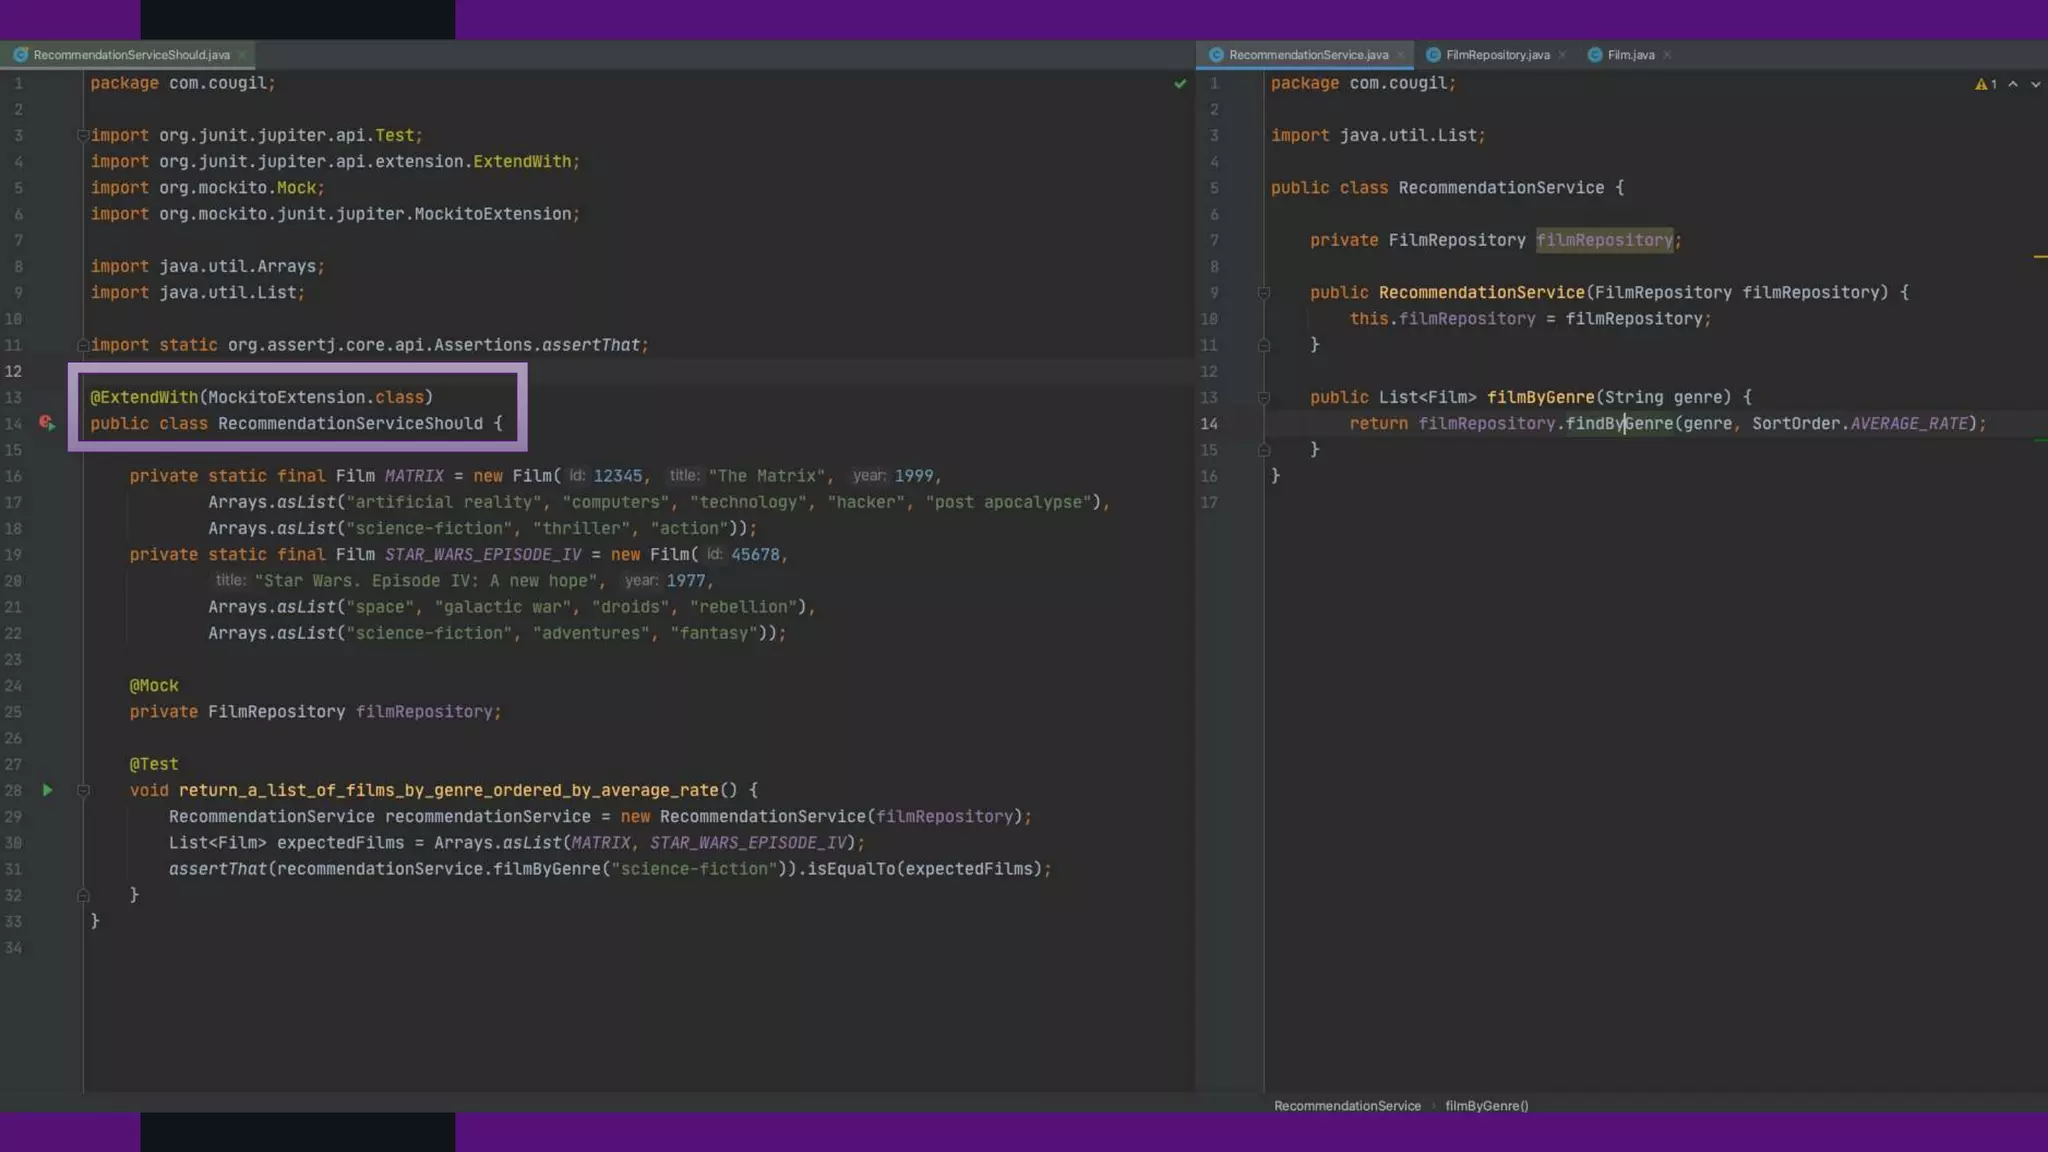Click the yellow warning indicator showing 1 problem

1985,85
